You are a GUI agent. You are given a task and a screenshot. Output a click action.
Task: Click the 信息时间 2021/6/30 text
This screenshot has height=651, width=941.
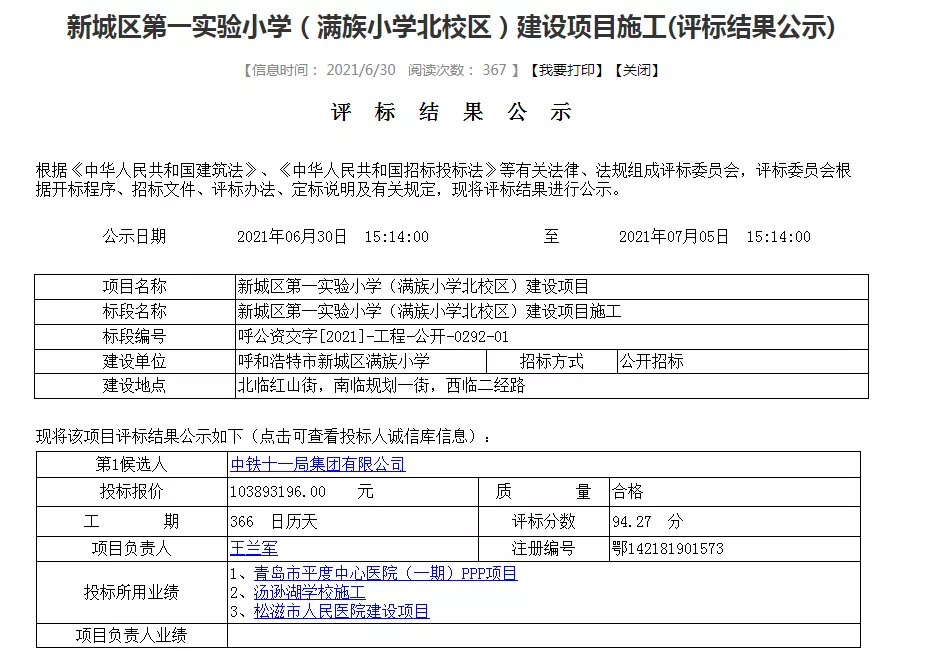pyautogui.click(x=322, y=70)
